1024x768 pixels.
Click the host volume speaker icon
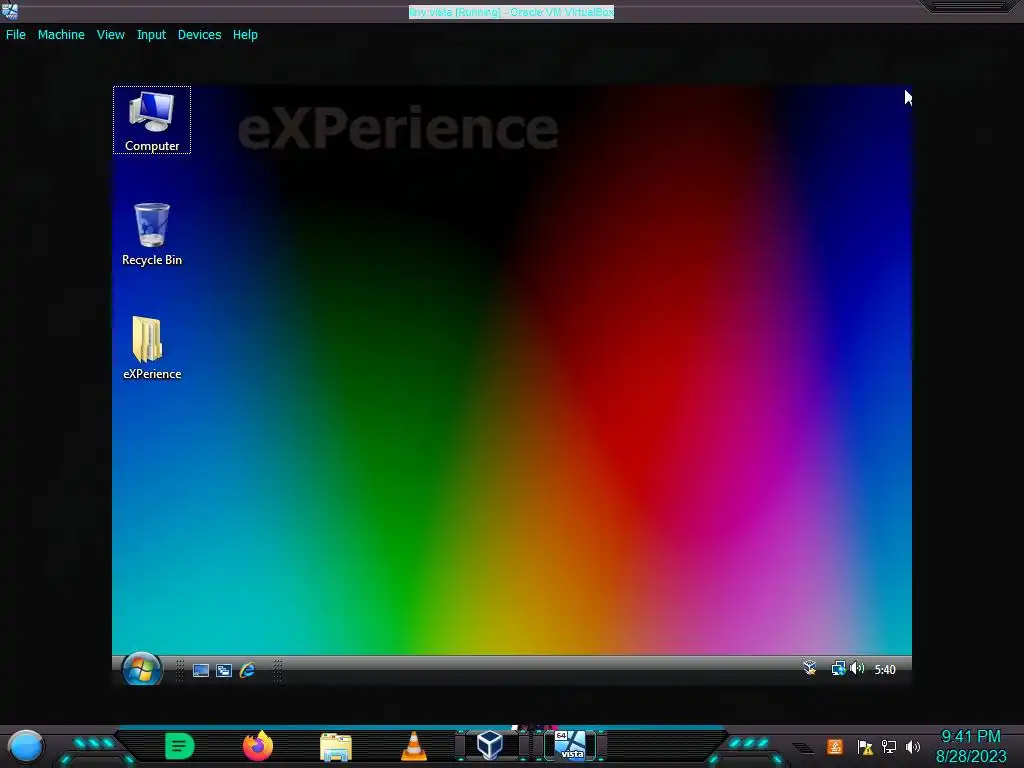pyautogui.click(x=913, y=746)
